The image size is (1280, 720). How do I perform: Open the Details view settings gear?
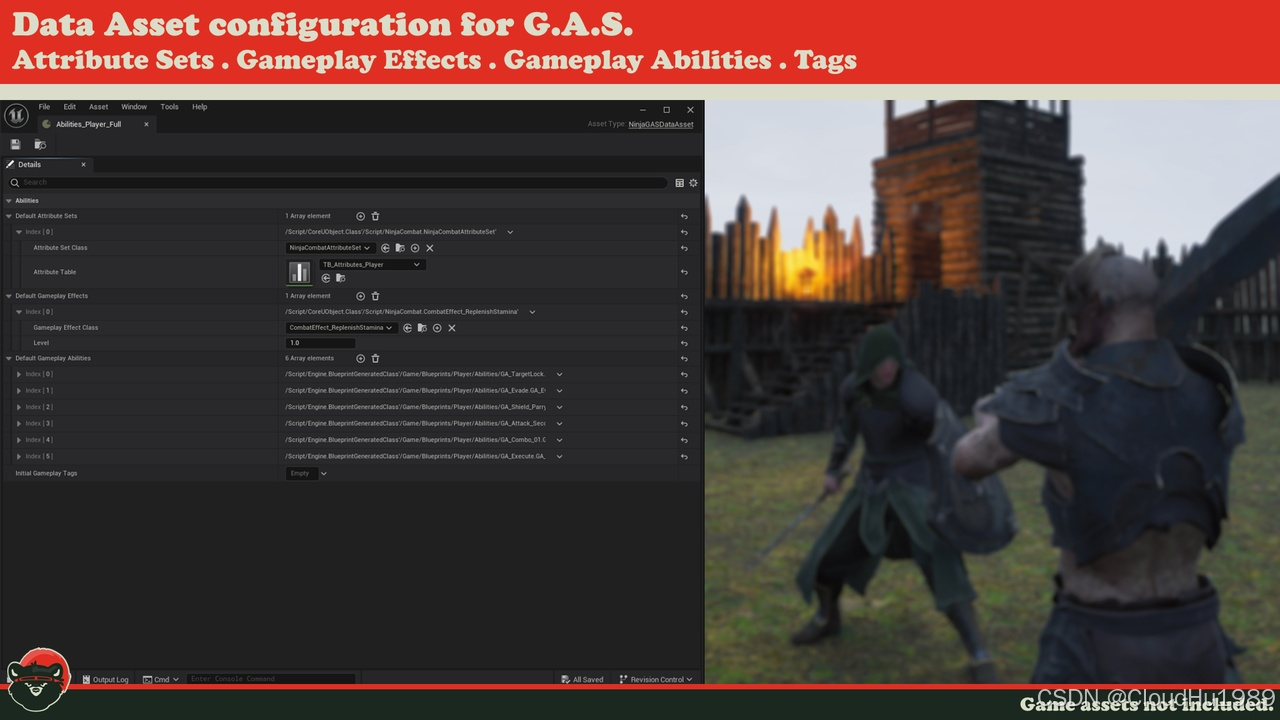point(693,183)
